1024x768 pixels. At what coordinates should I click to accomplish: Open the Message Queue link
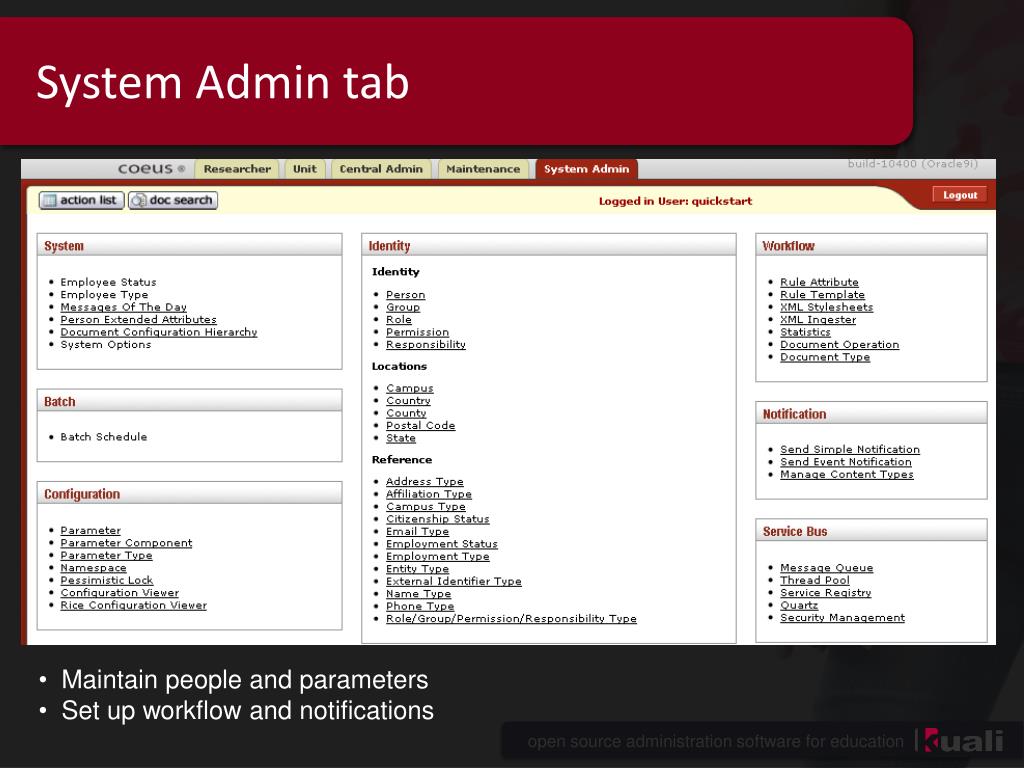[827, 568]
